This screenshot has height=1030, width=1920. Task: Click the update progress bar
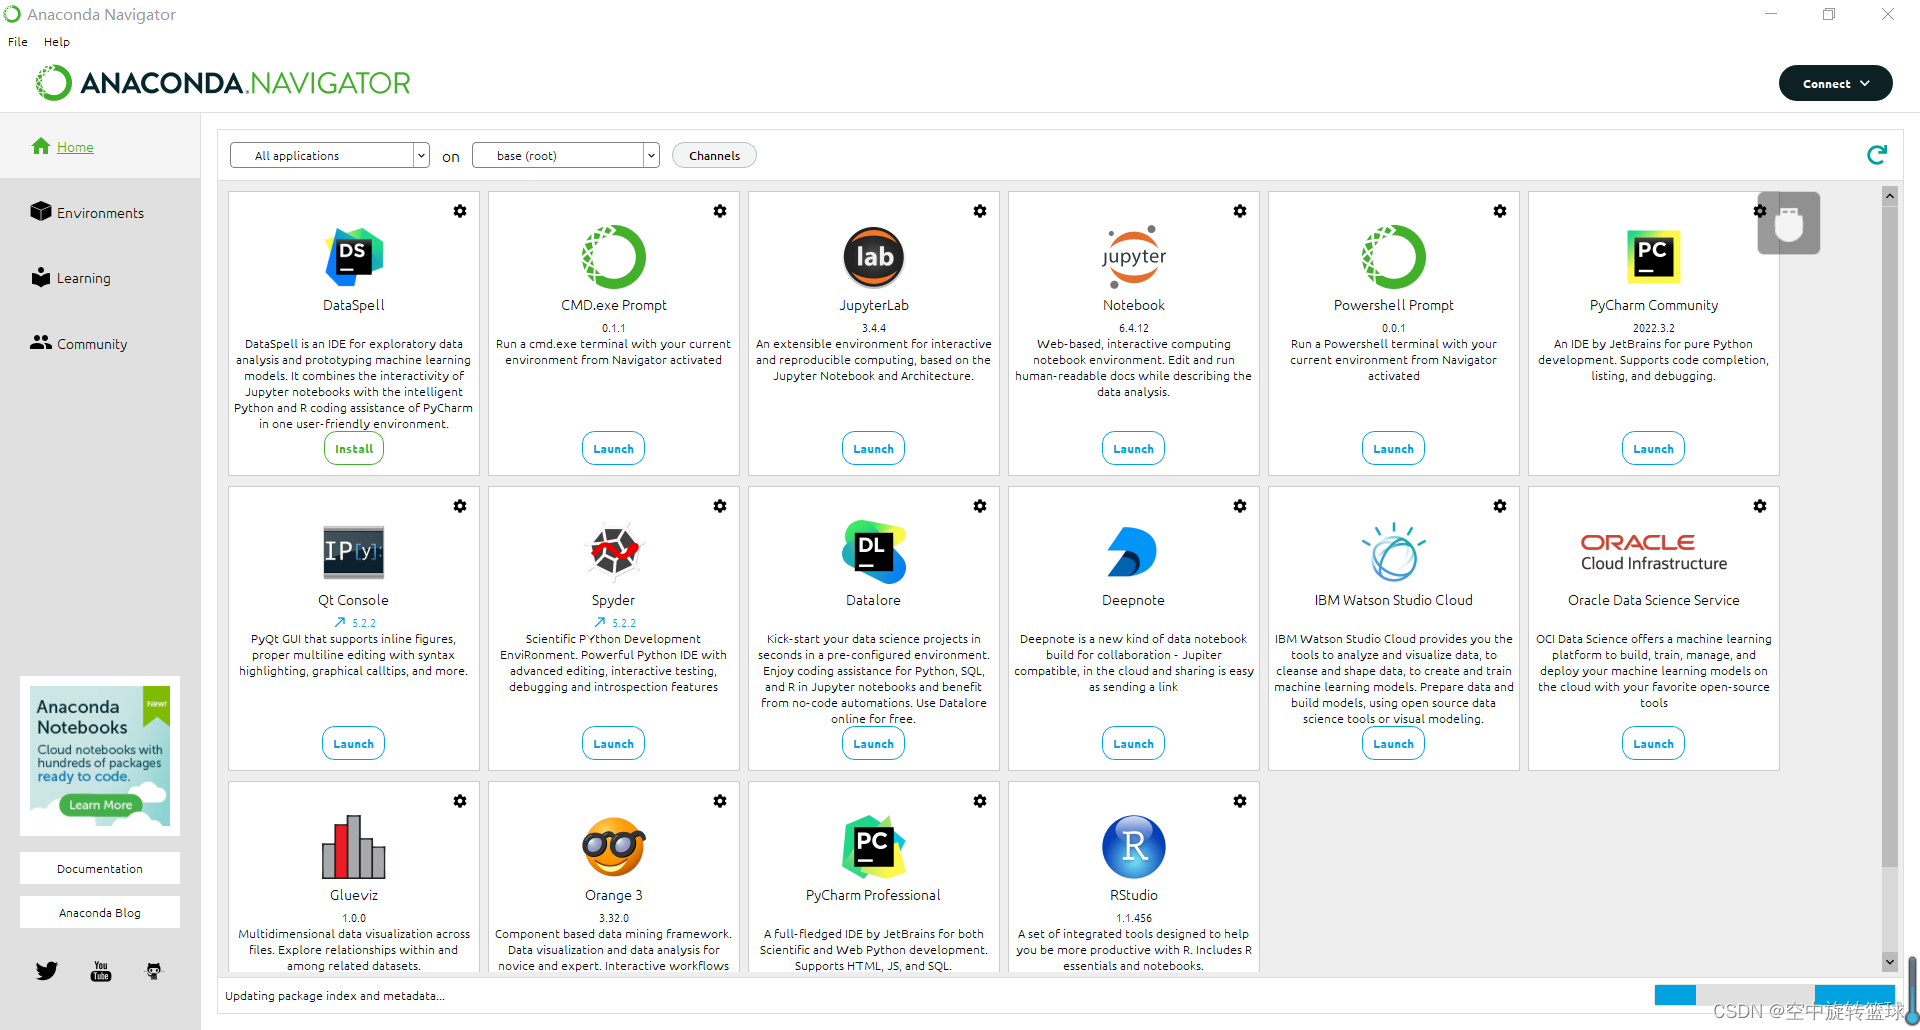point(1774,994)
